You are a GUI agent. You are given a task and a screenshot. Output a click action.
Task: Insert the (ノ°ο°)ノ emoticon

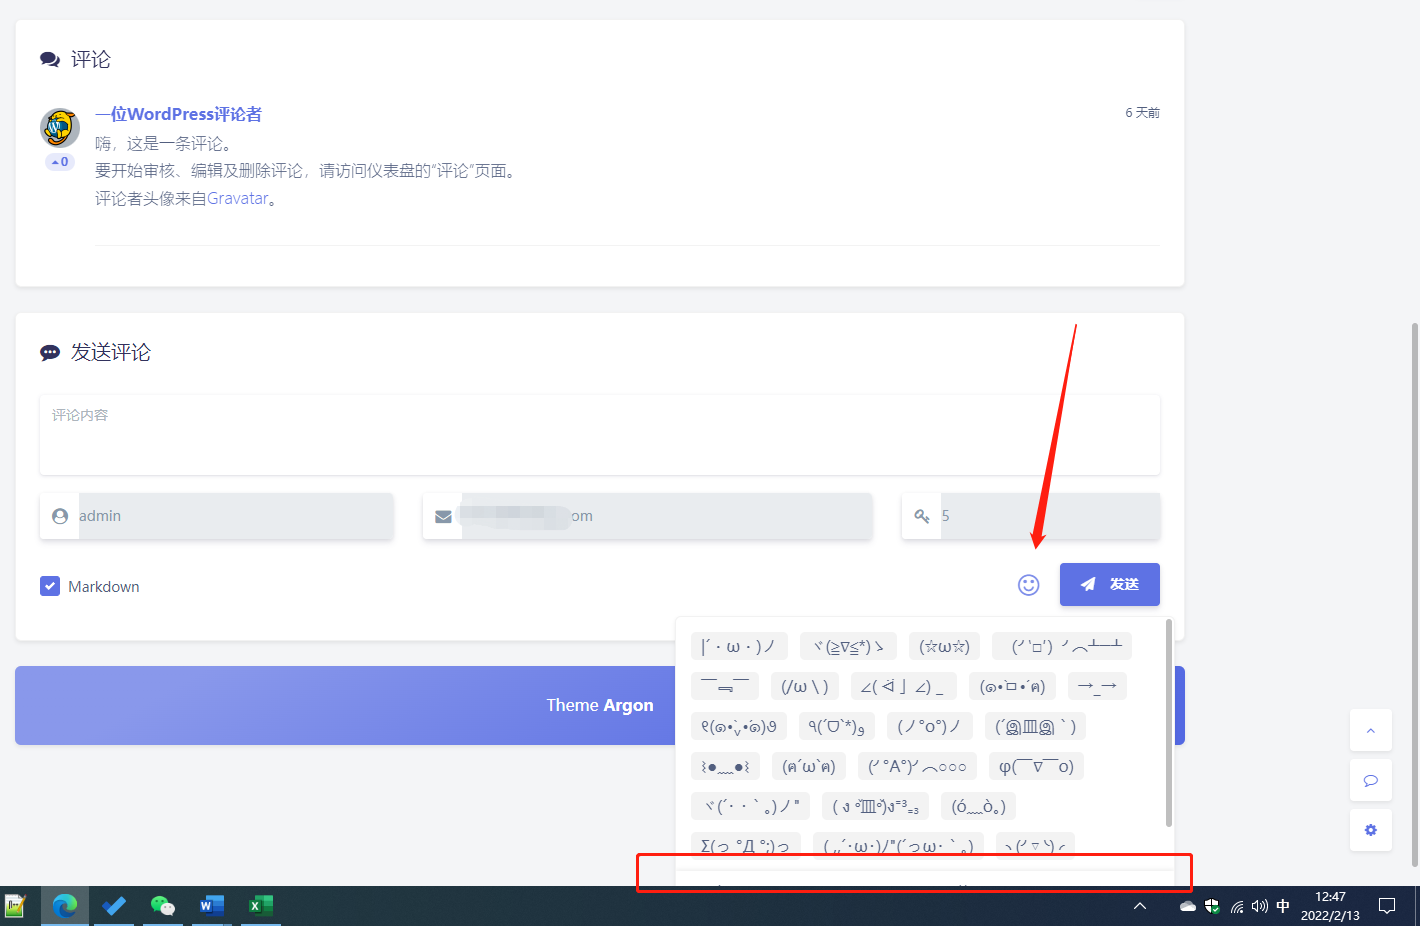(x=929, y=726)
